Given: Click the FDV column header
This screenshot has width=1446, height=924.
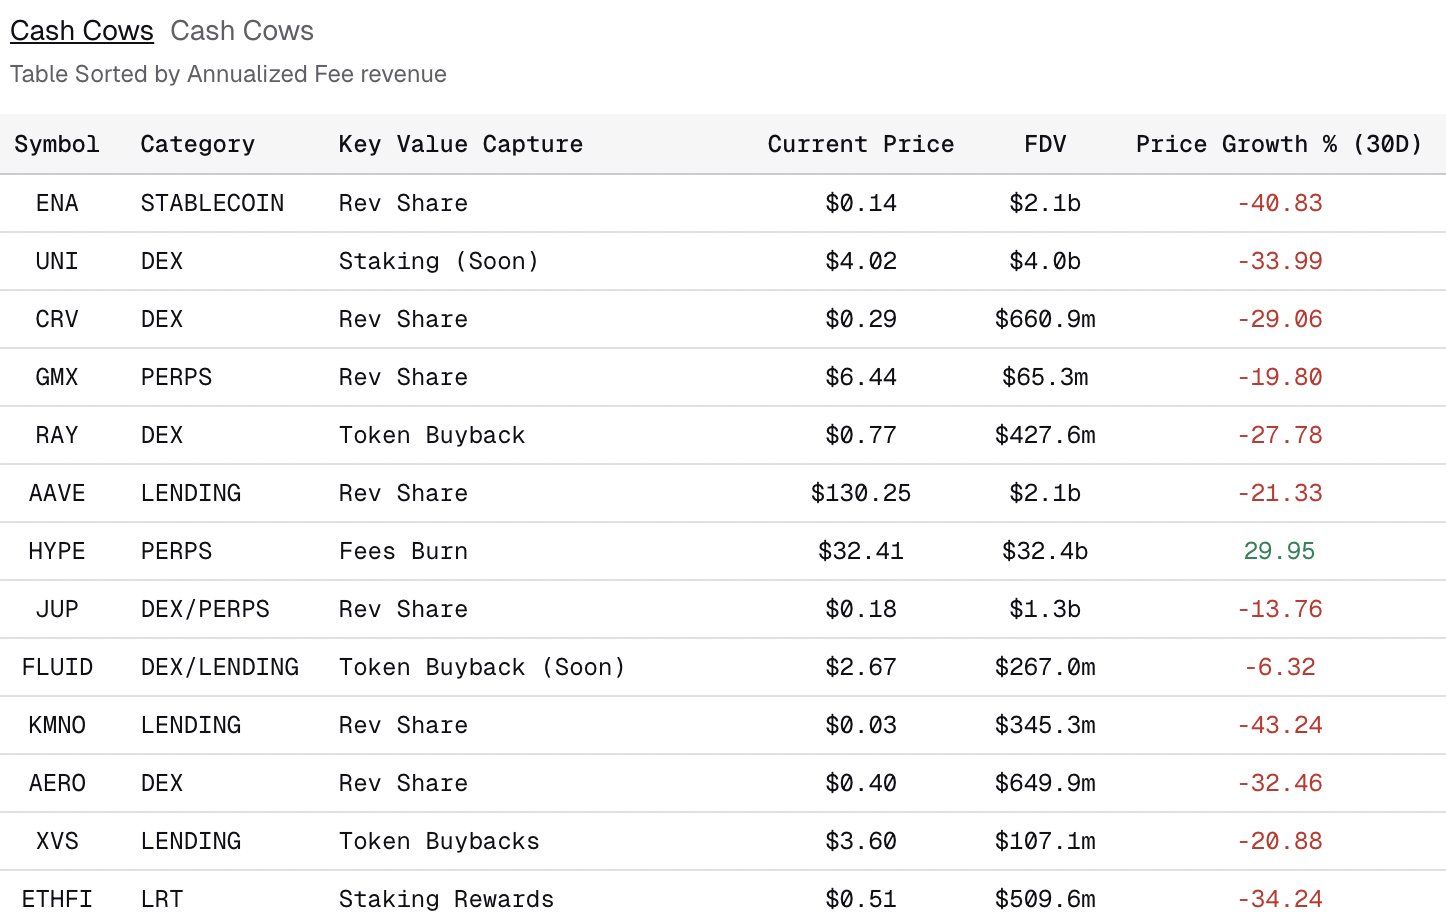Looking at the screenshot, I should click(x=1045, y=144).
